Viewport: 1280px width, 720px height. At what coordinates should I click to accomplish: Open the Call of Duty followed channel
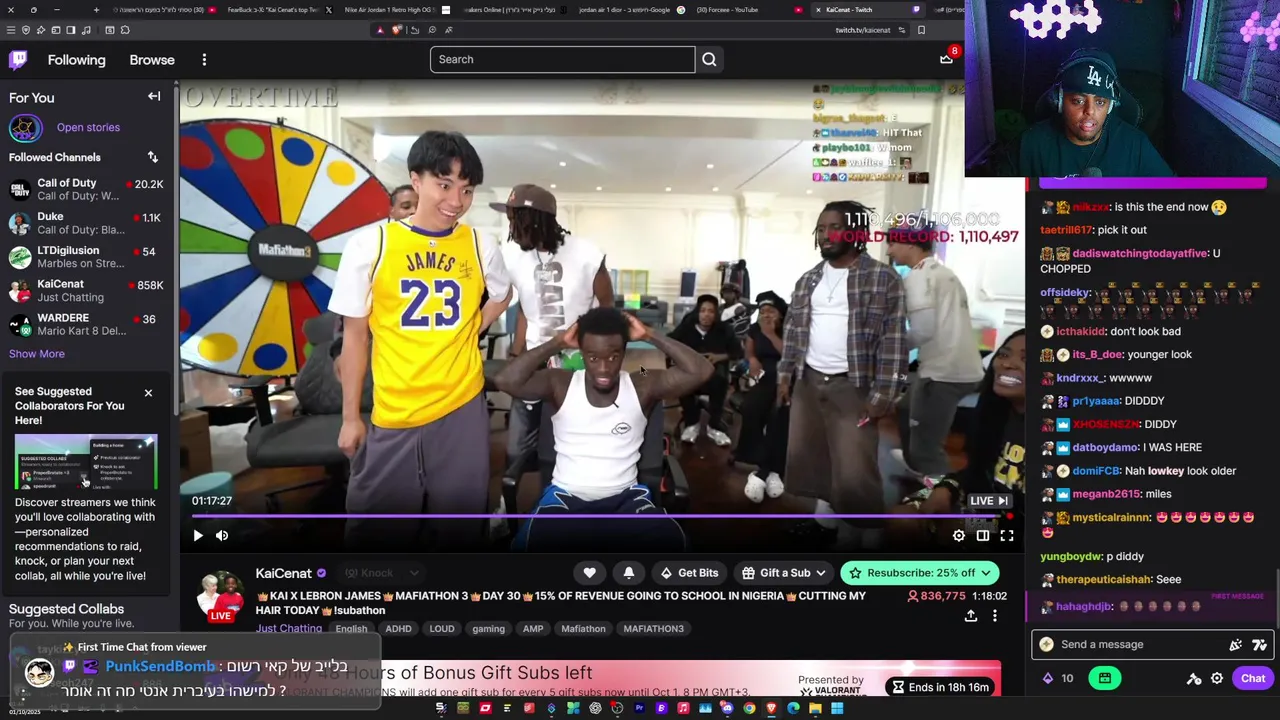(87, 190)
